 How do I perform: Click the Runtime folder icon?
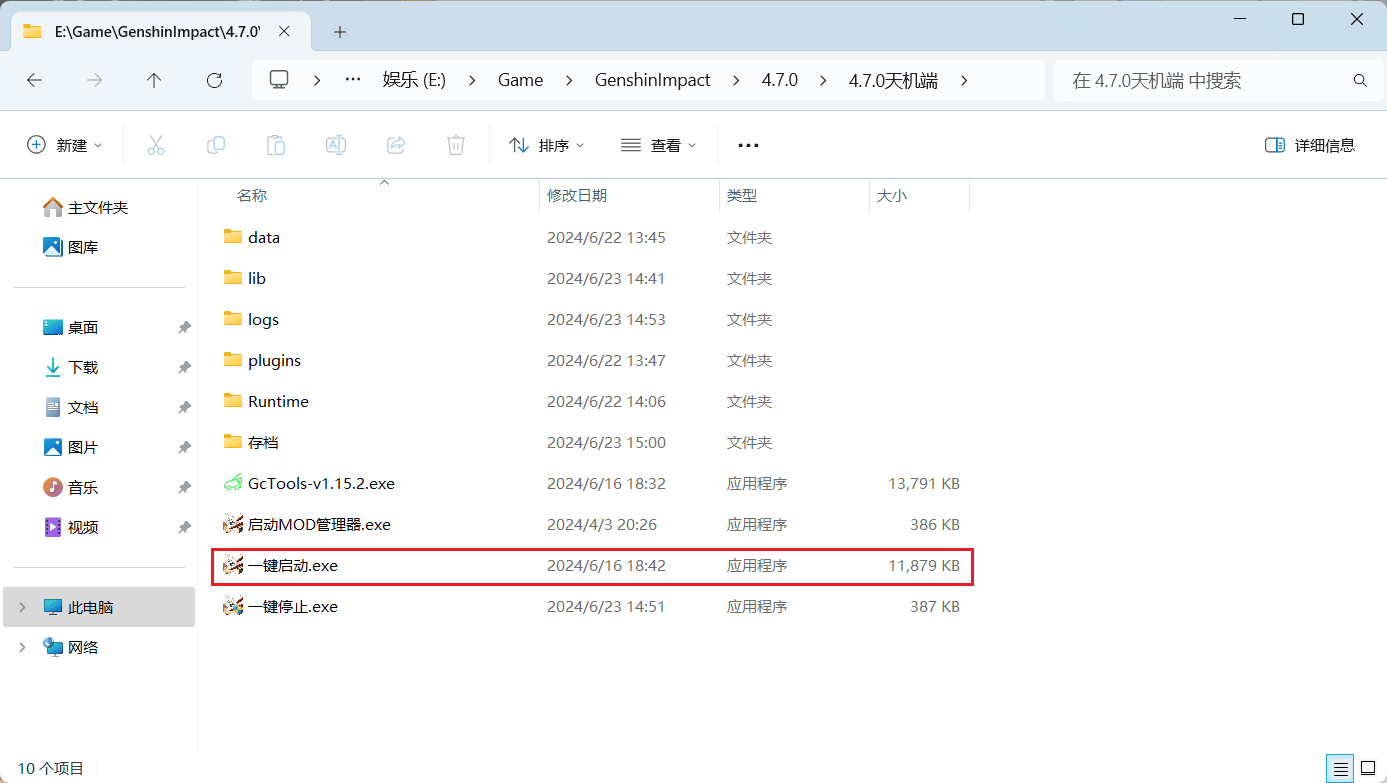point(233,401)
